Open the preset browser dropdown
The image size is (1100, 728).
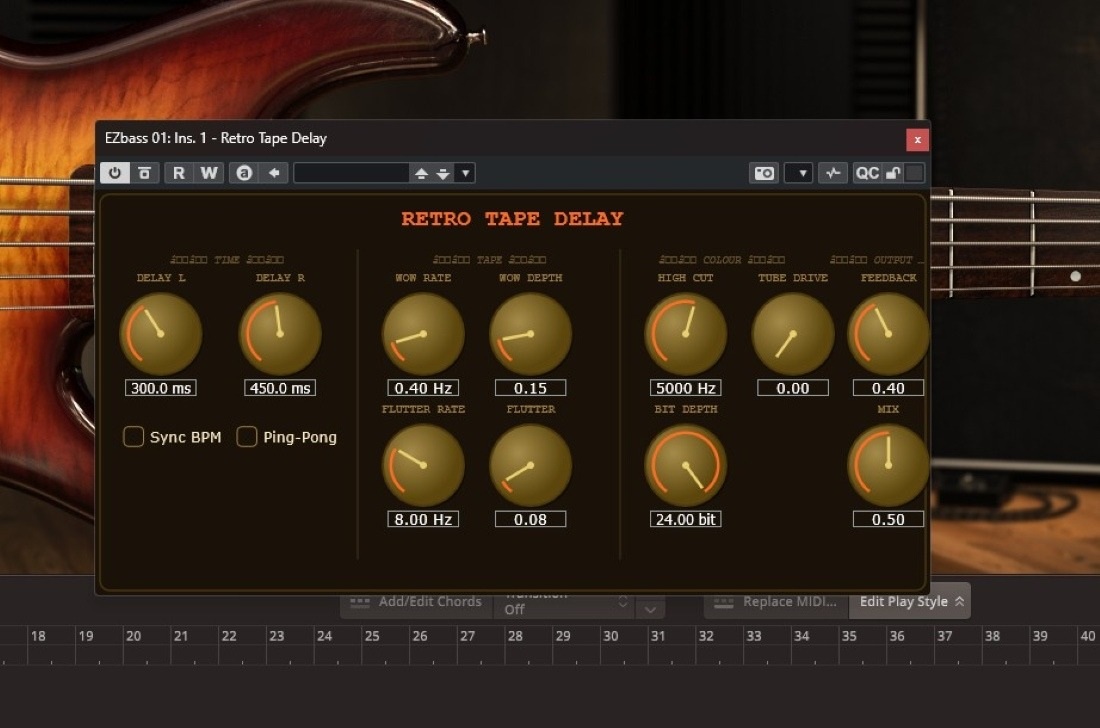pyautogui.click(x=464, y=172)
